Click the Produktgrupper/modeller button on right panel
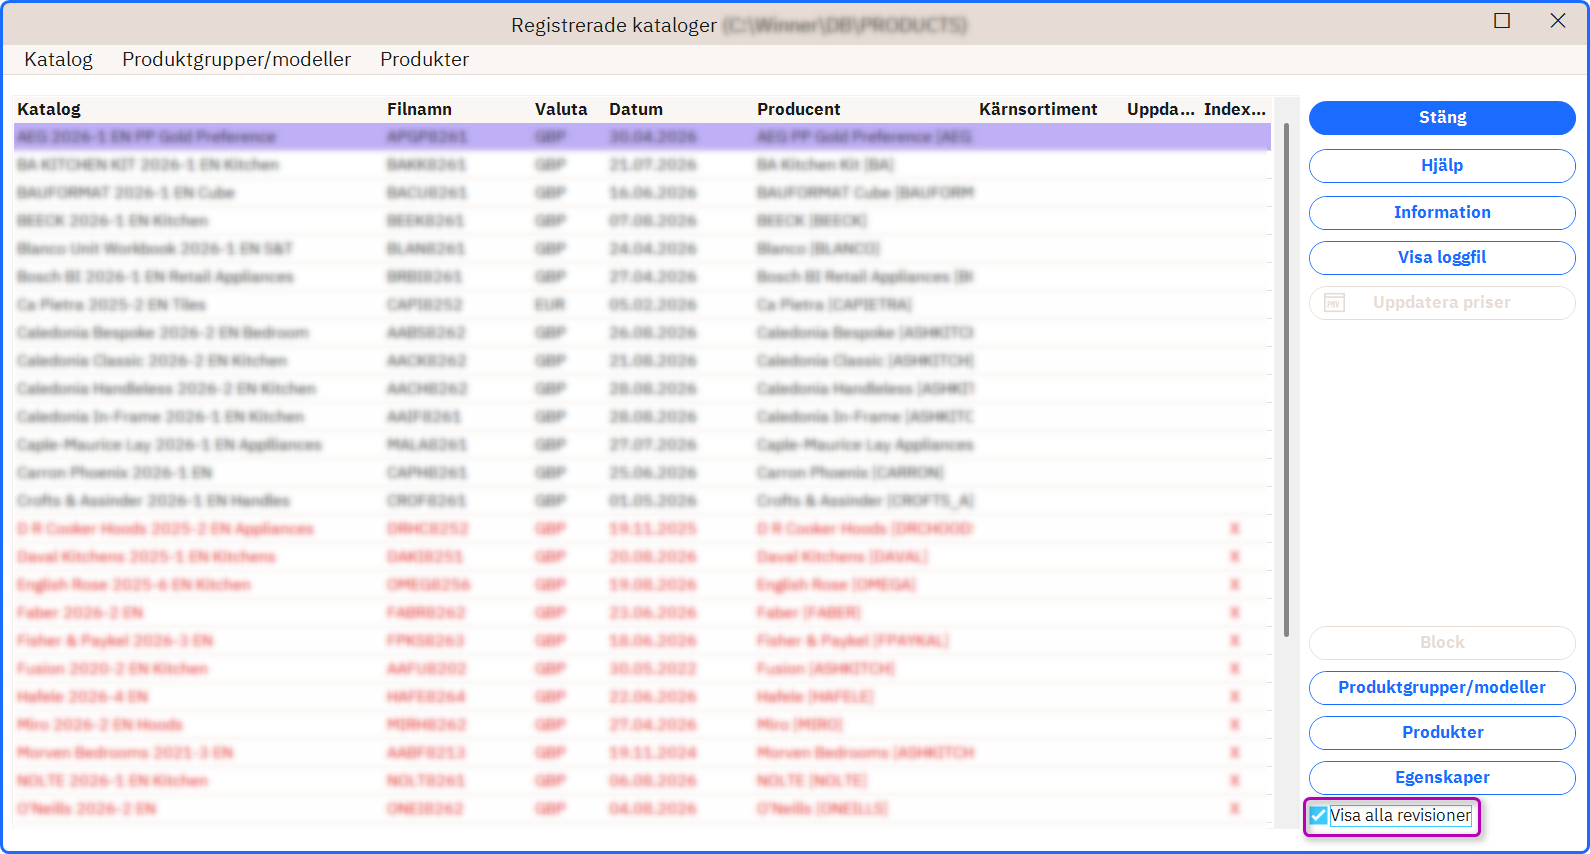Screen dimensions: 1590x854 point(1442,688)
